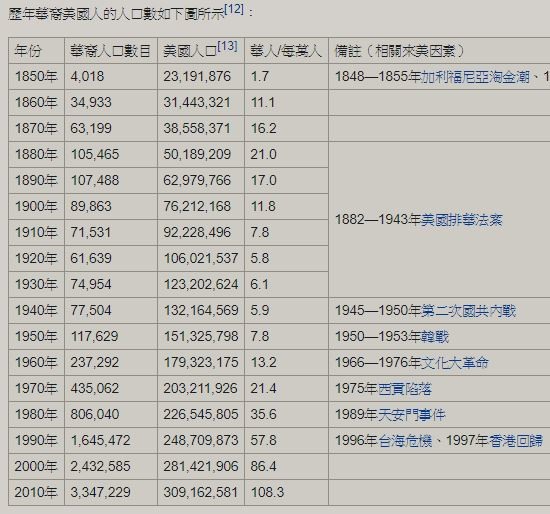
Task: Select the 1940年 year cell
Action: (36, 310)
